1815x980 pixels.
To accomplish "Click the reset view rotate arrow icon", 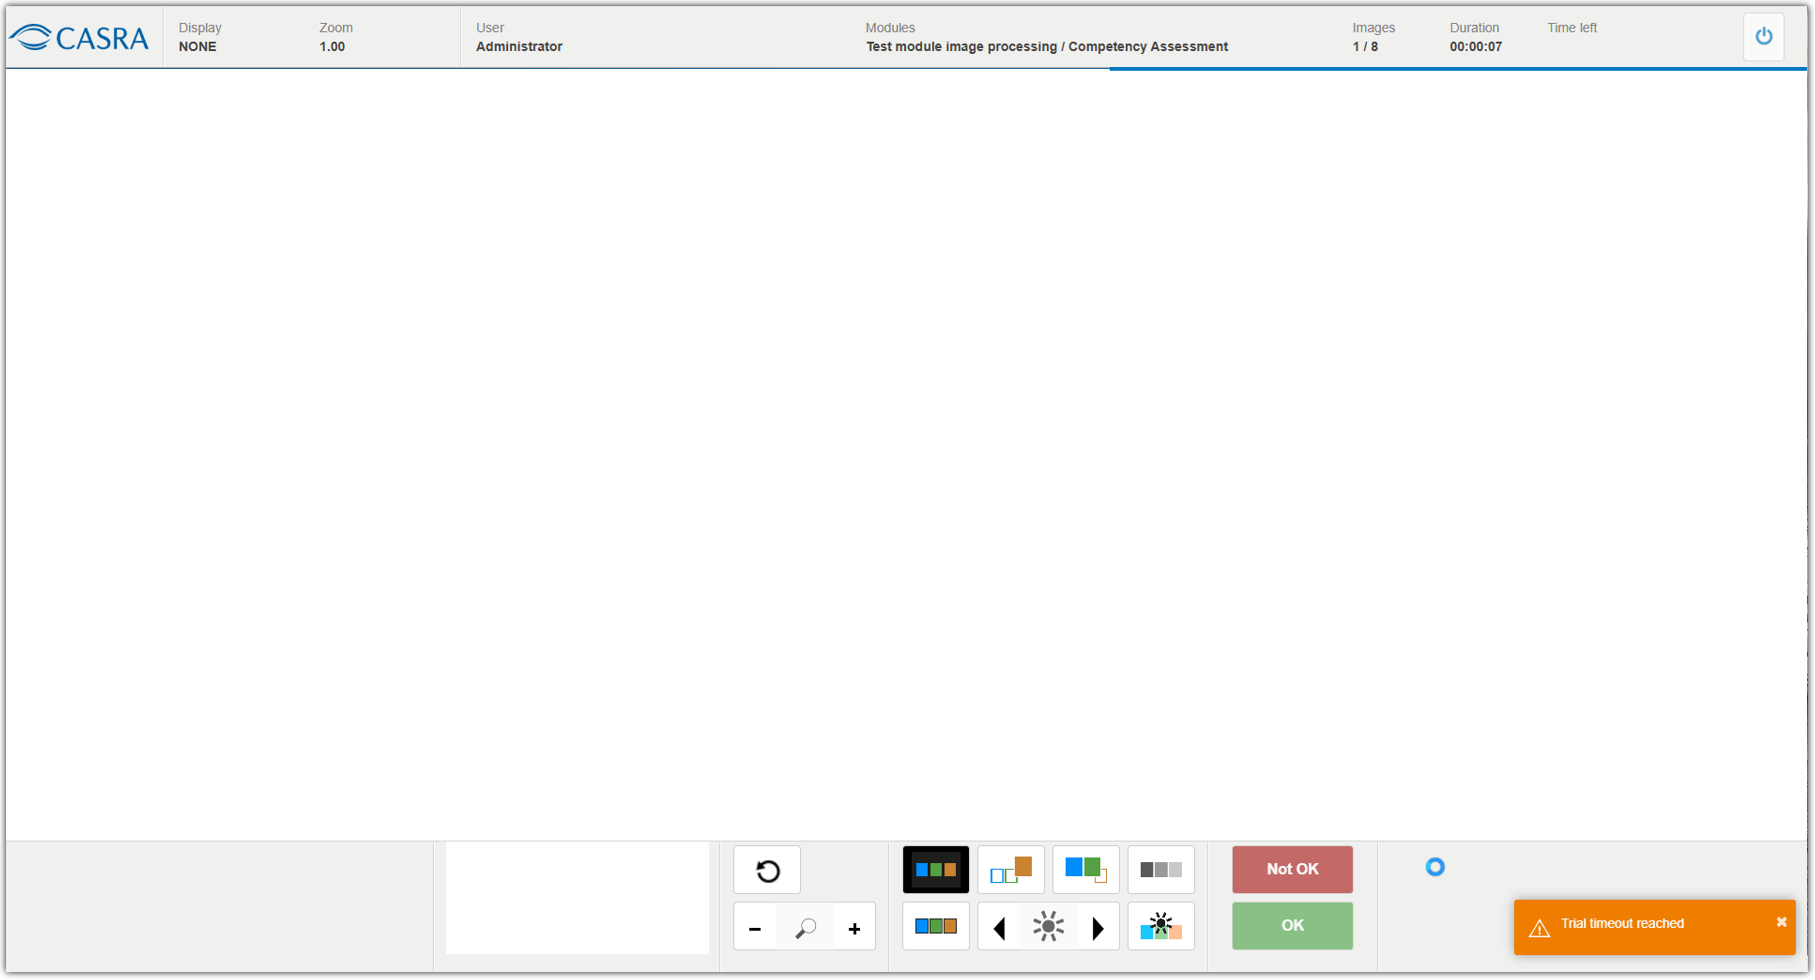I will point(767,871).
